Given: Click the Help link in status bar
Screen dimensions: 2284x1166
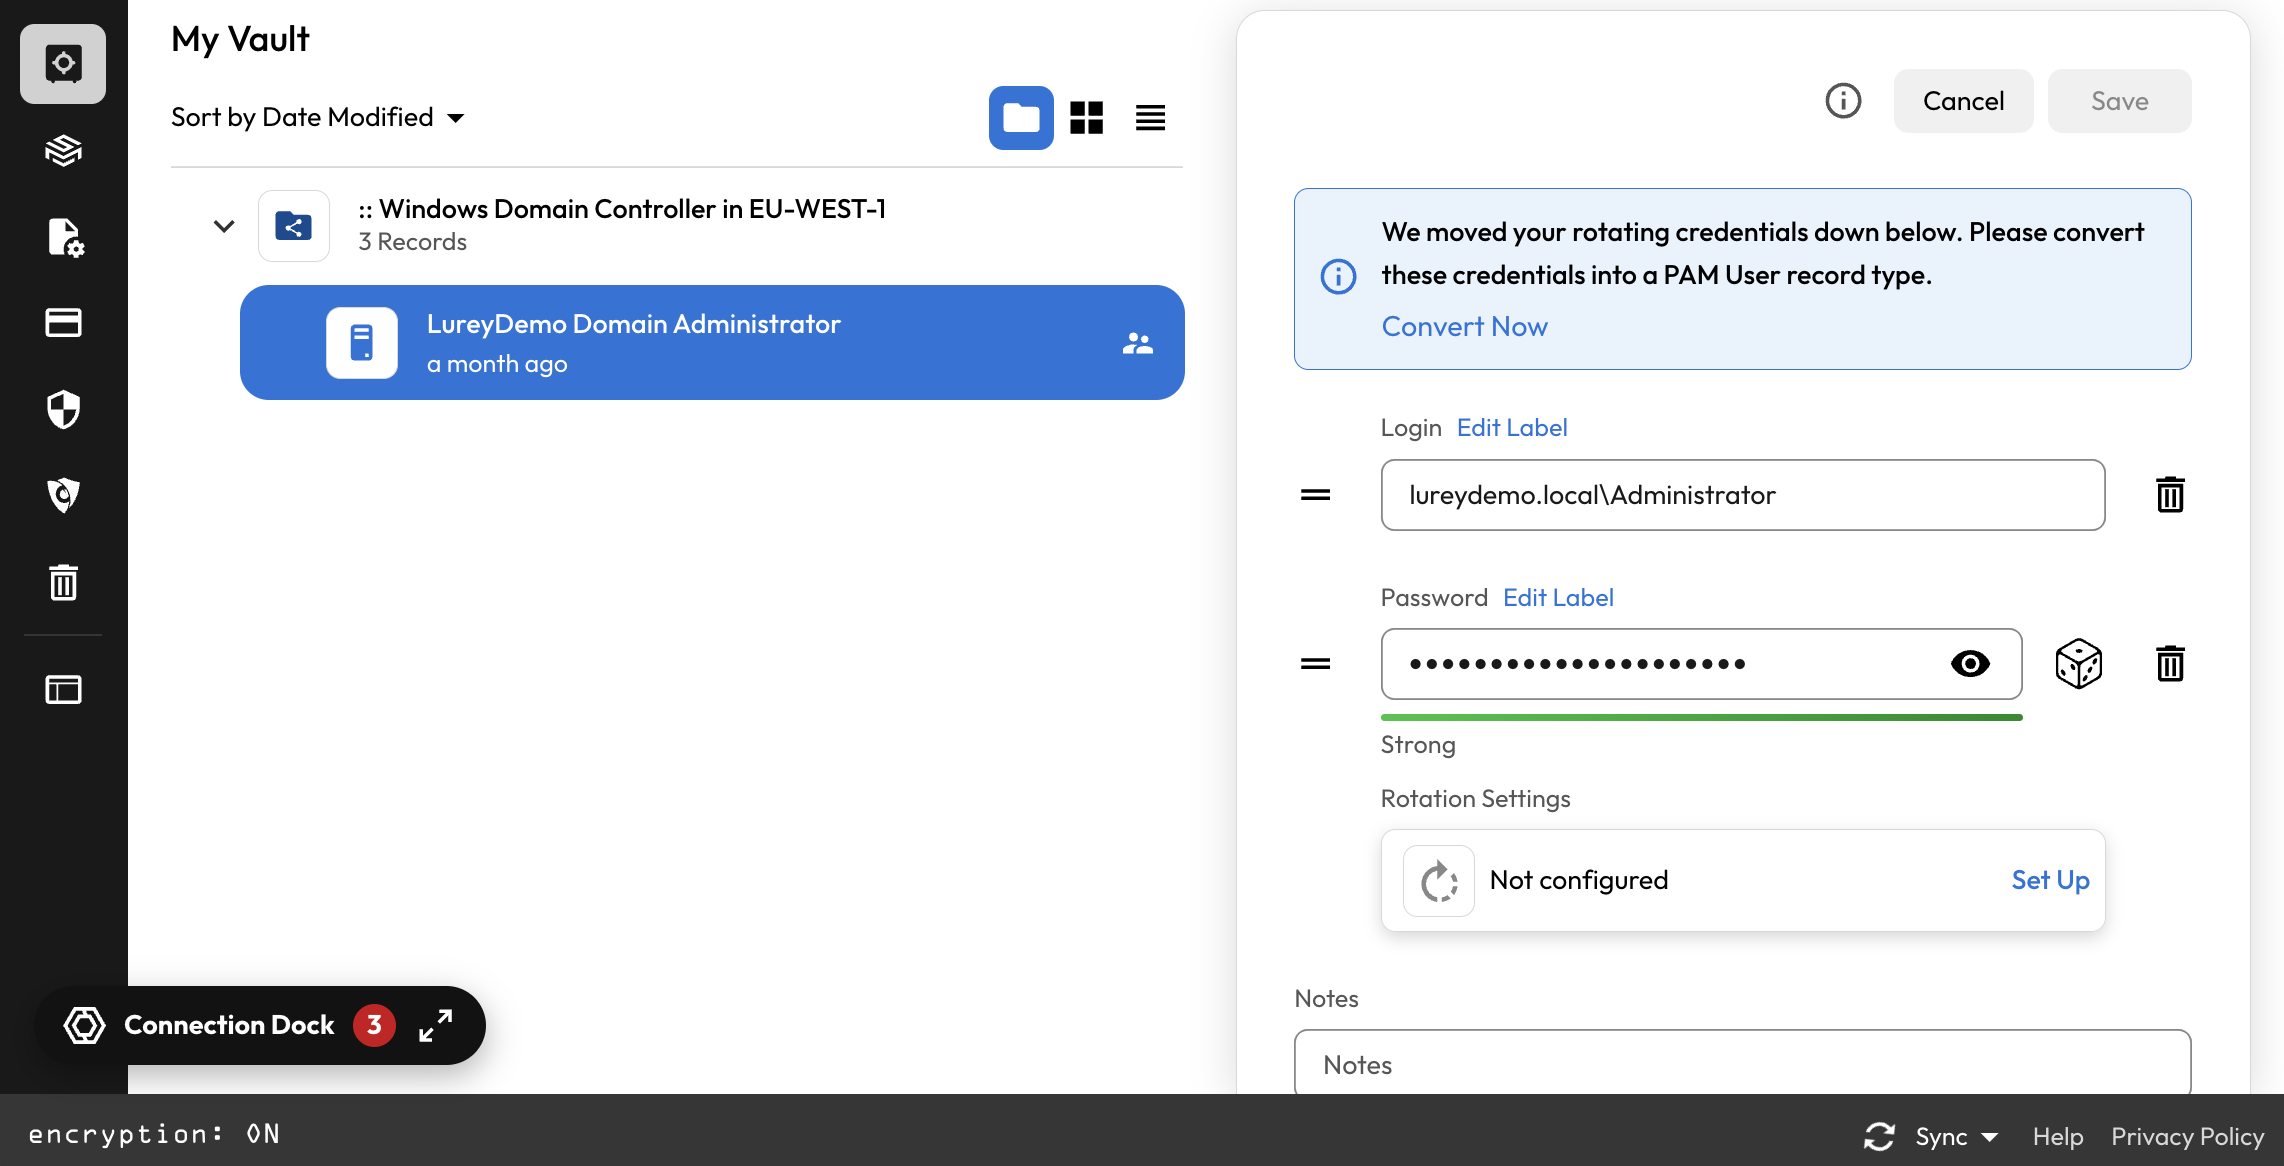Looking at the screenshot, I should point(2057,1137).
